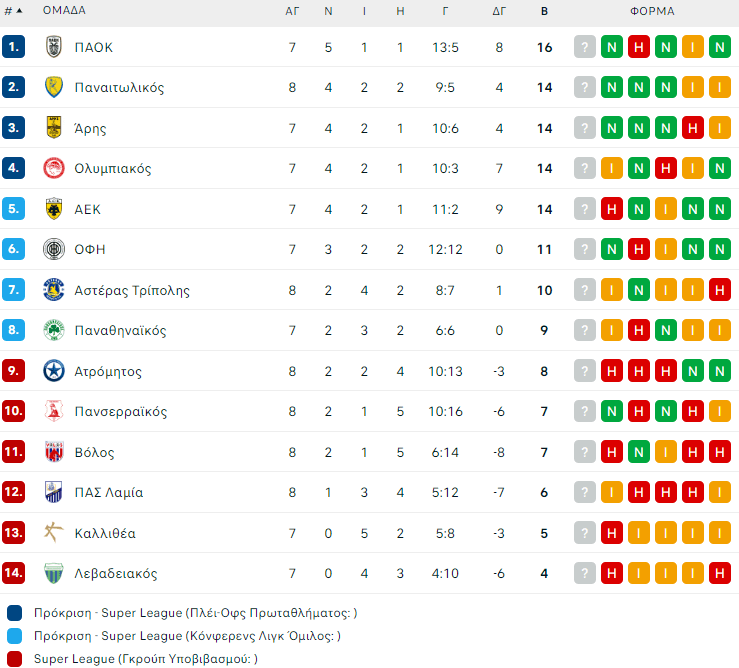Click ΠΑΟΚ's upcoming match question mark
This screenshot has width=739, height=668.
click(x=585, y=47)
